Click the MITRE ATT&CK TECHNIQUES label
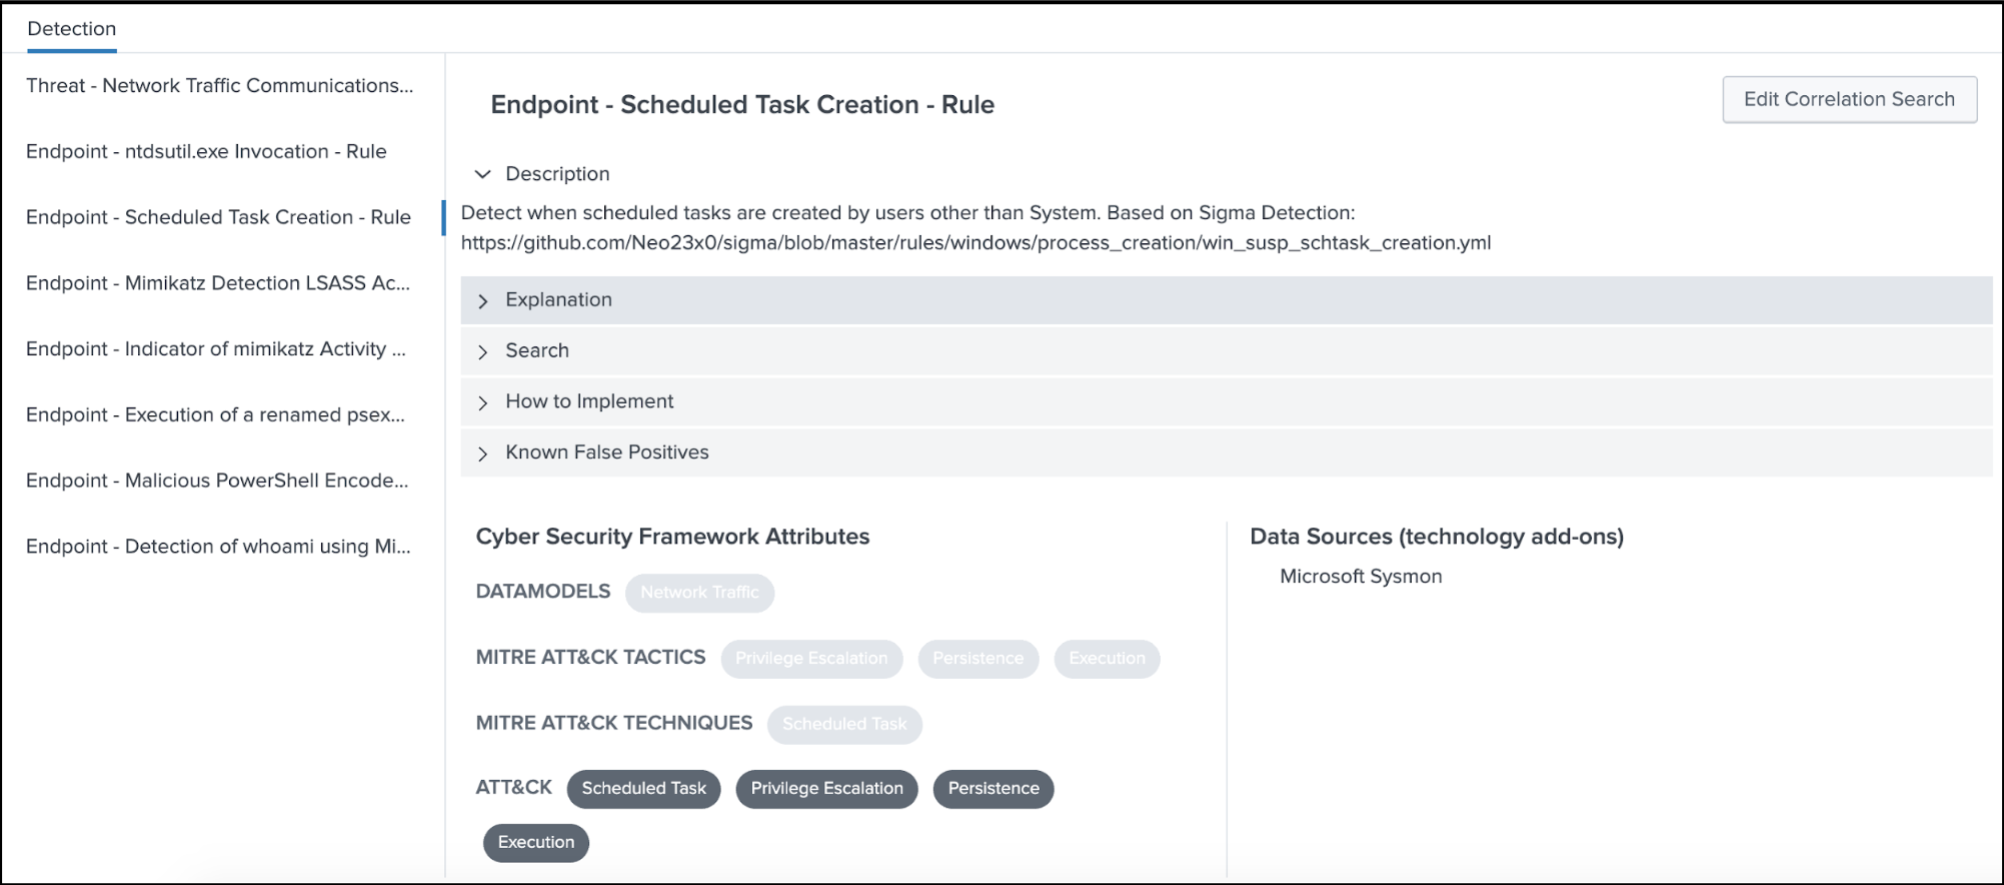2004x885 pixels. point(614,723)
